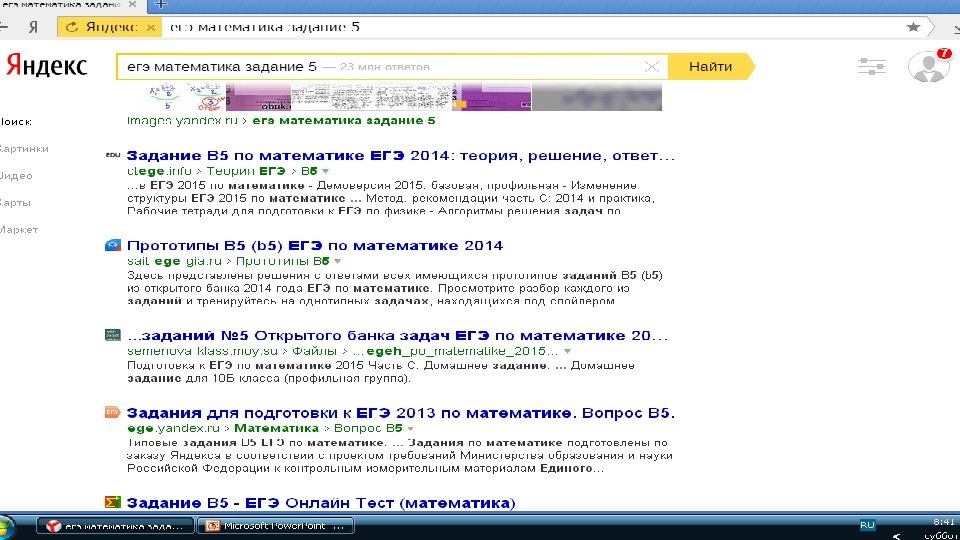Open a new browser tab with plus

[x=160, y=4]
